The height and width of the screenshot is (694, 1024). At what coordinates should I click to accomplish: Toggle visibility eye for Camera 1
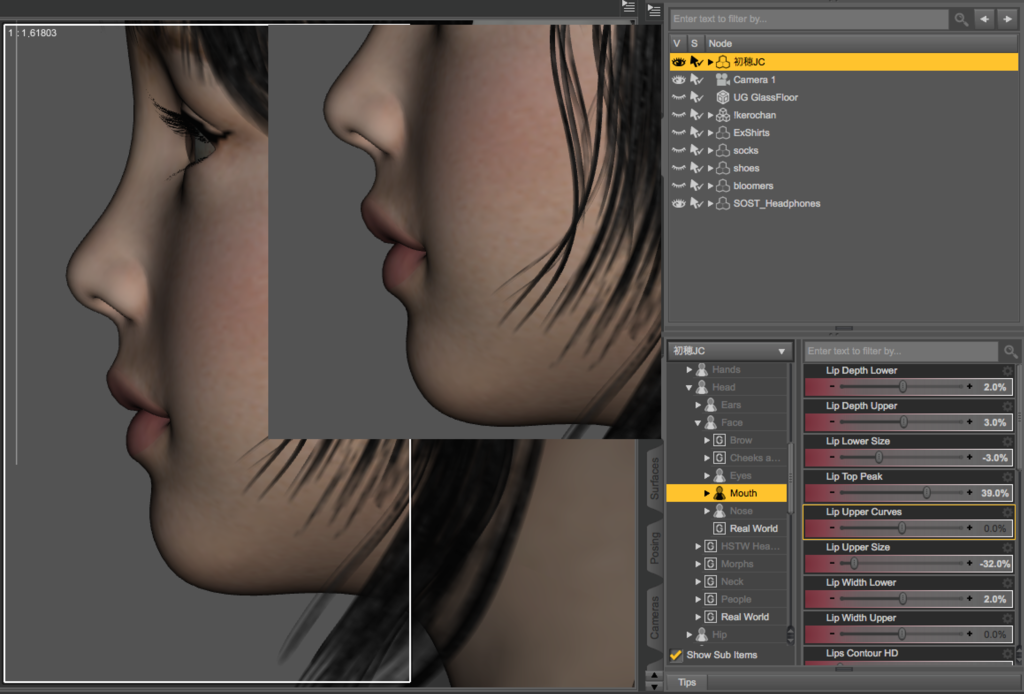pos(679,80)
